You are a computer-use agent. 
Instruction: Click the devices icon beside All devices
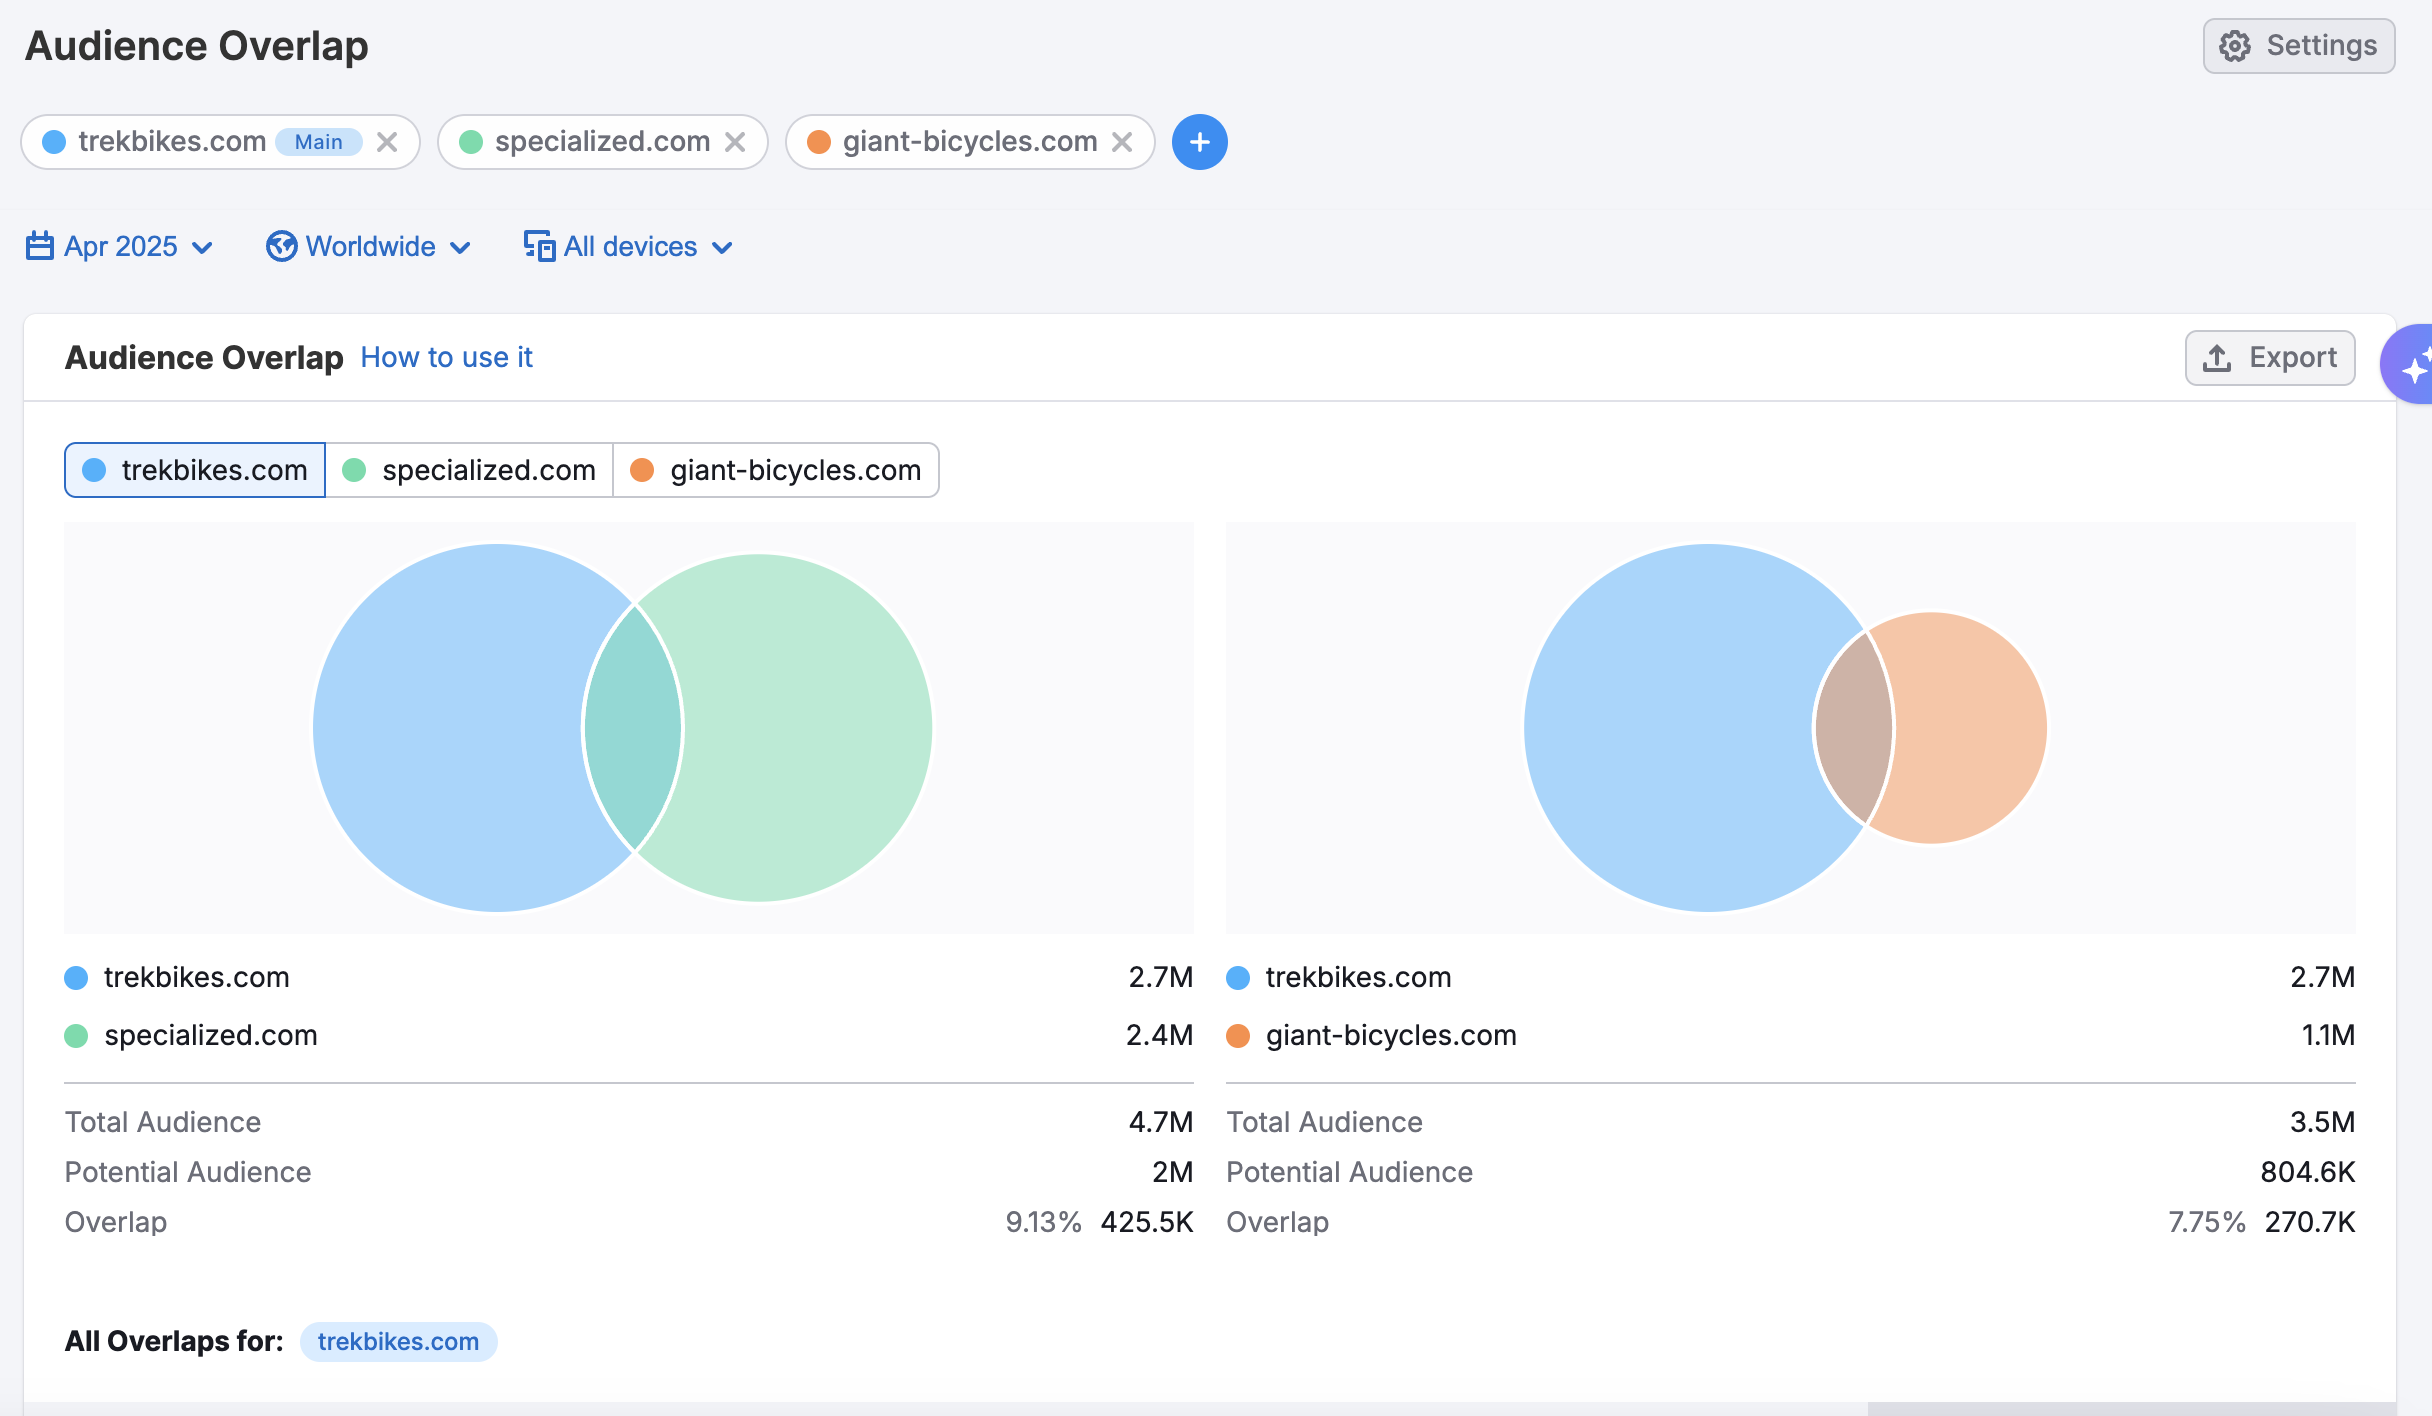tap(539, 246)
